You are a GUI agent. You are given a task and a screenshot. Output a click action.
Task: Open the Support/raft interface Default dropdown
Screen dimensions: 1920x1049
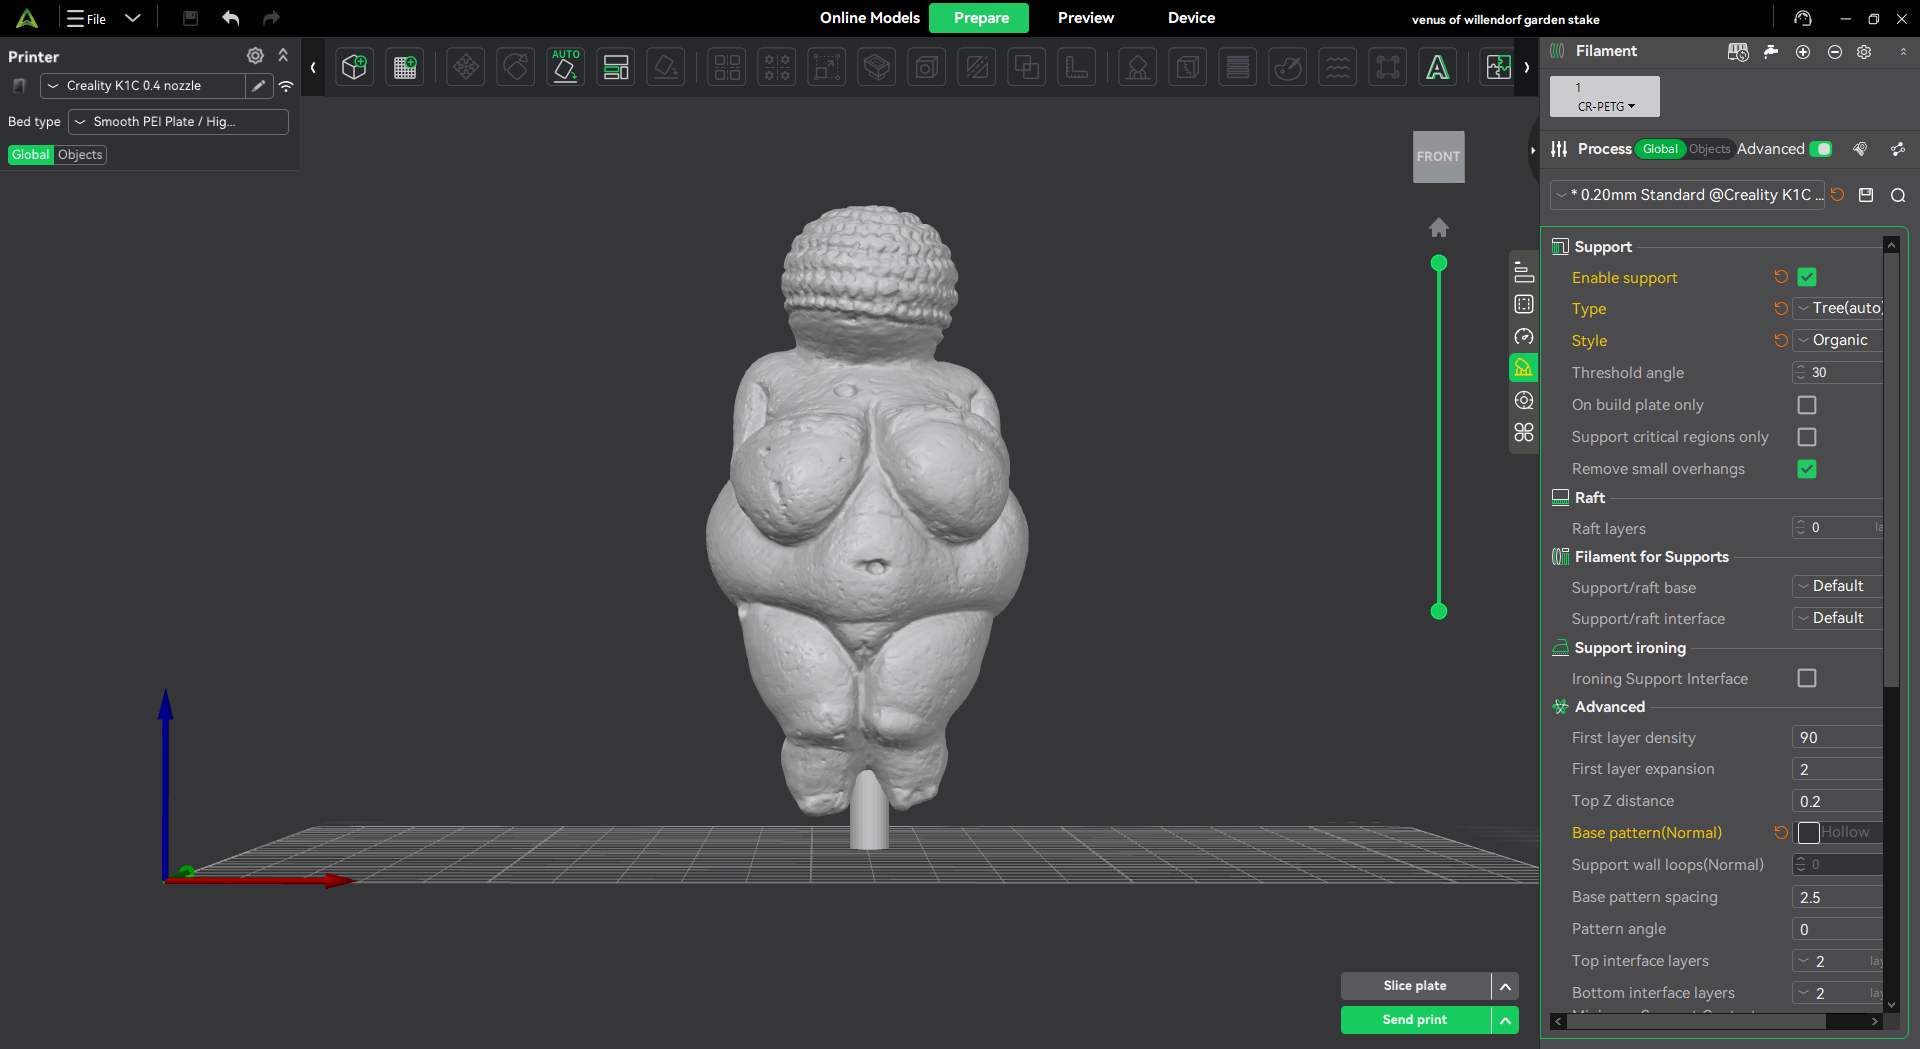tap(1838, 618)
